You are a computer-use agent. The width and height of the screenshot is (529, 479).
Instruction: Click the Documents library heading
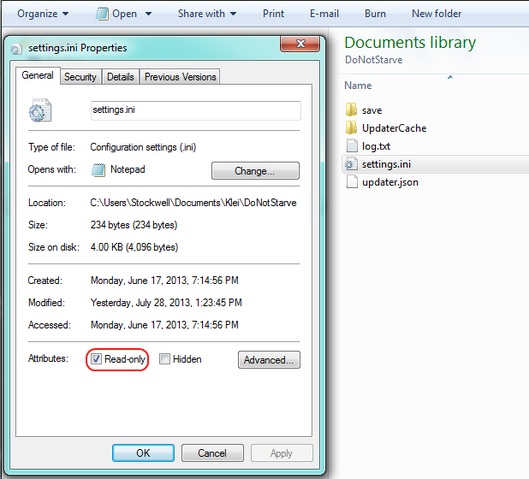point(410,43)
